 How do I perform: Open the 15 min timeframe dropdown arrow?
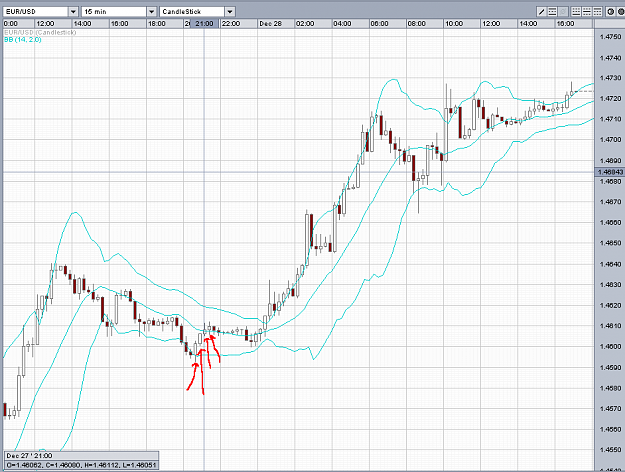click(151, 12)
